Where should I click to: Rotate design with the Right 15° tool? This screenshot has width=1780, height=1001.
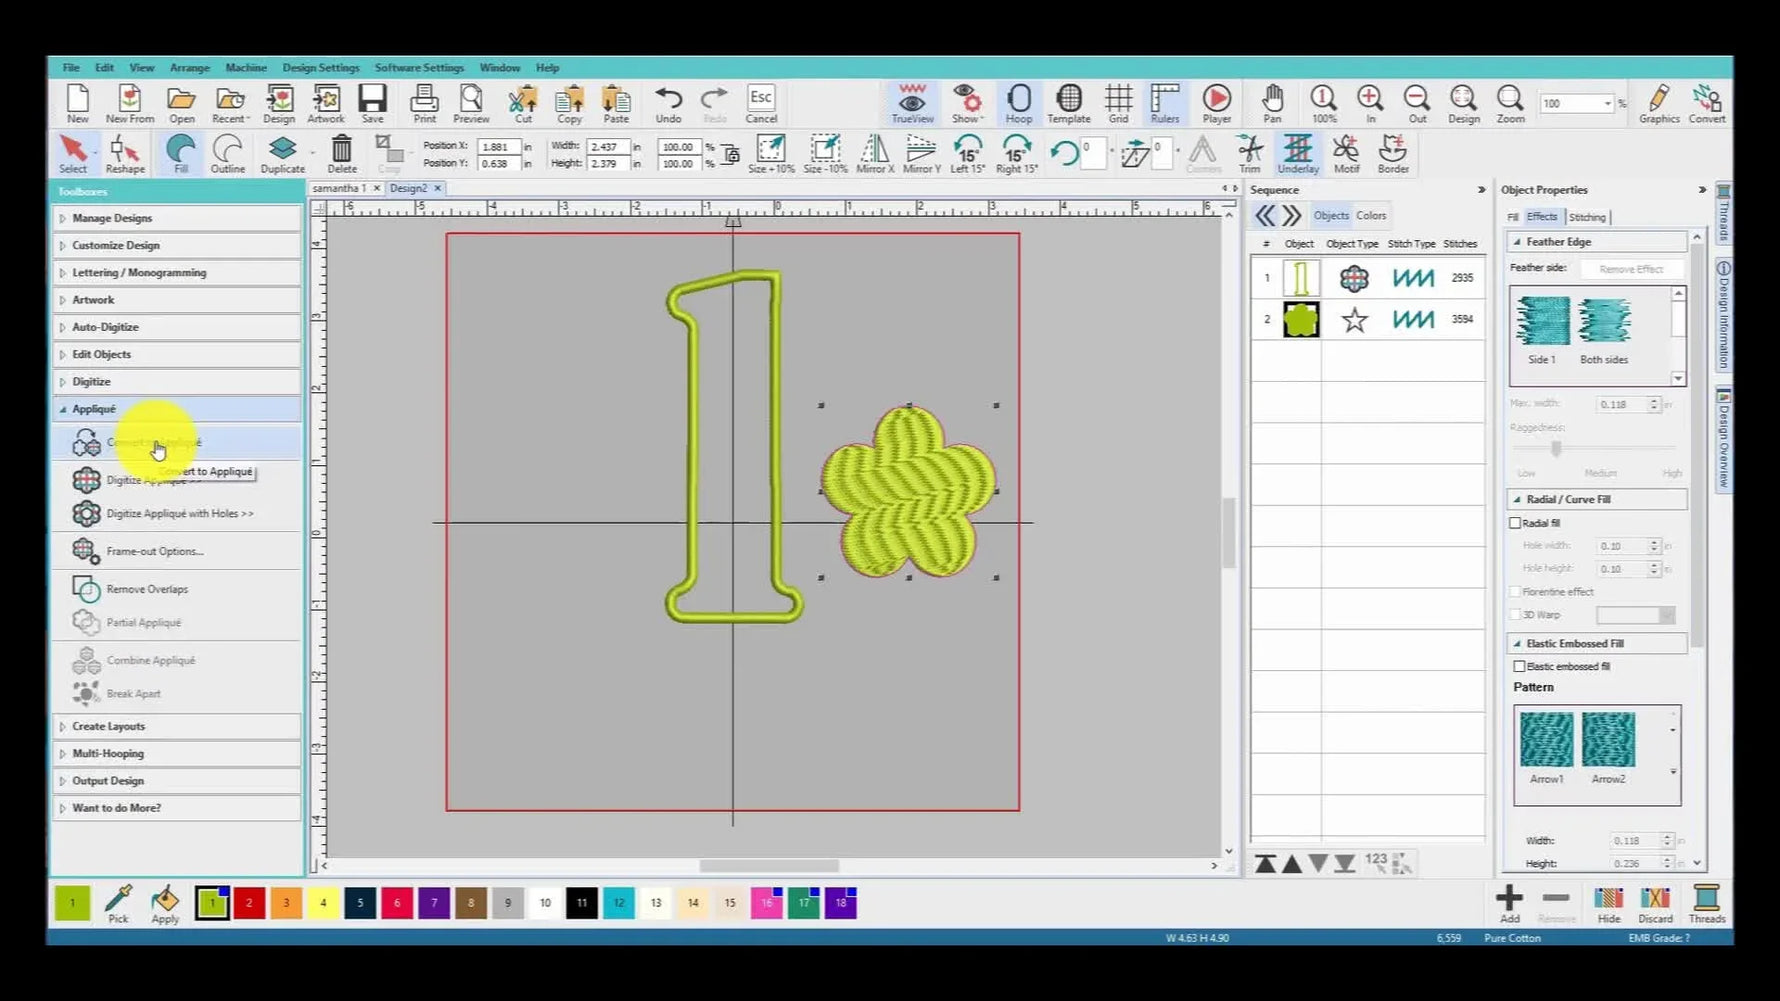pos(1016,153)
